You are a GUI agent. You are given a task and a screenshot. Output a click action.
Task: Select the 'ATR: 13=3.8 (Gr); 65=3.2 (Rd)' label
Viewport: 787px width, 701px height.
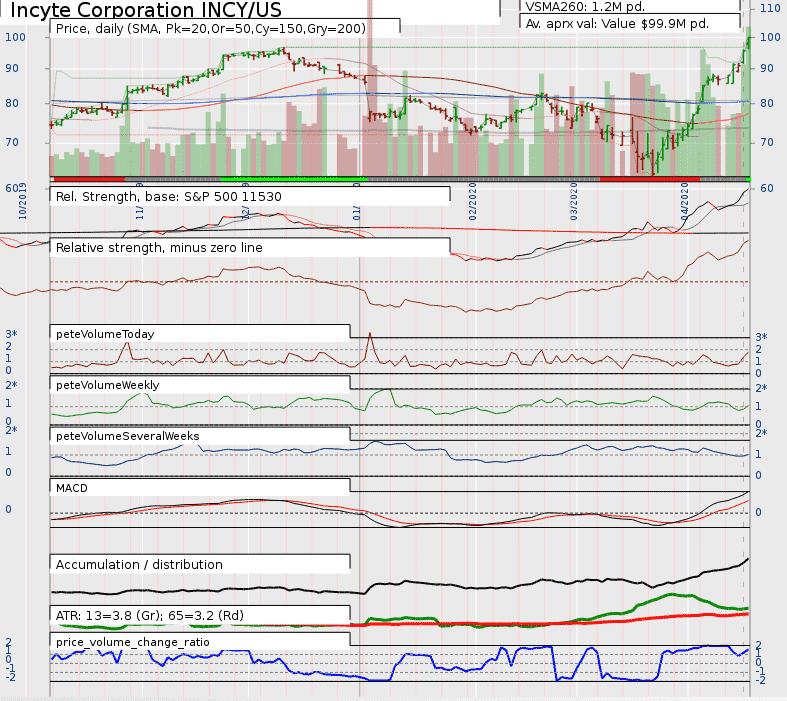[150, 616]
